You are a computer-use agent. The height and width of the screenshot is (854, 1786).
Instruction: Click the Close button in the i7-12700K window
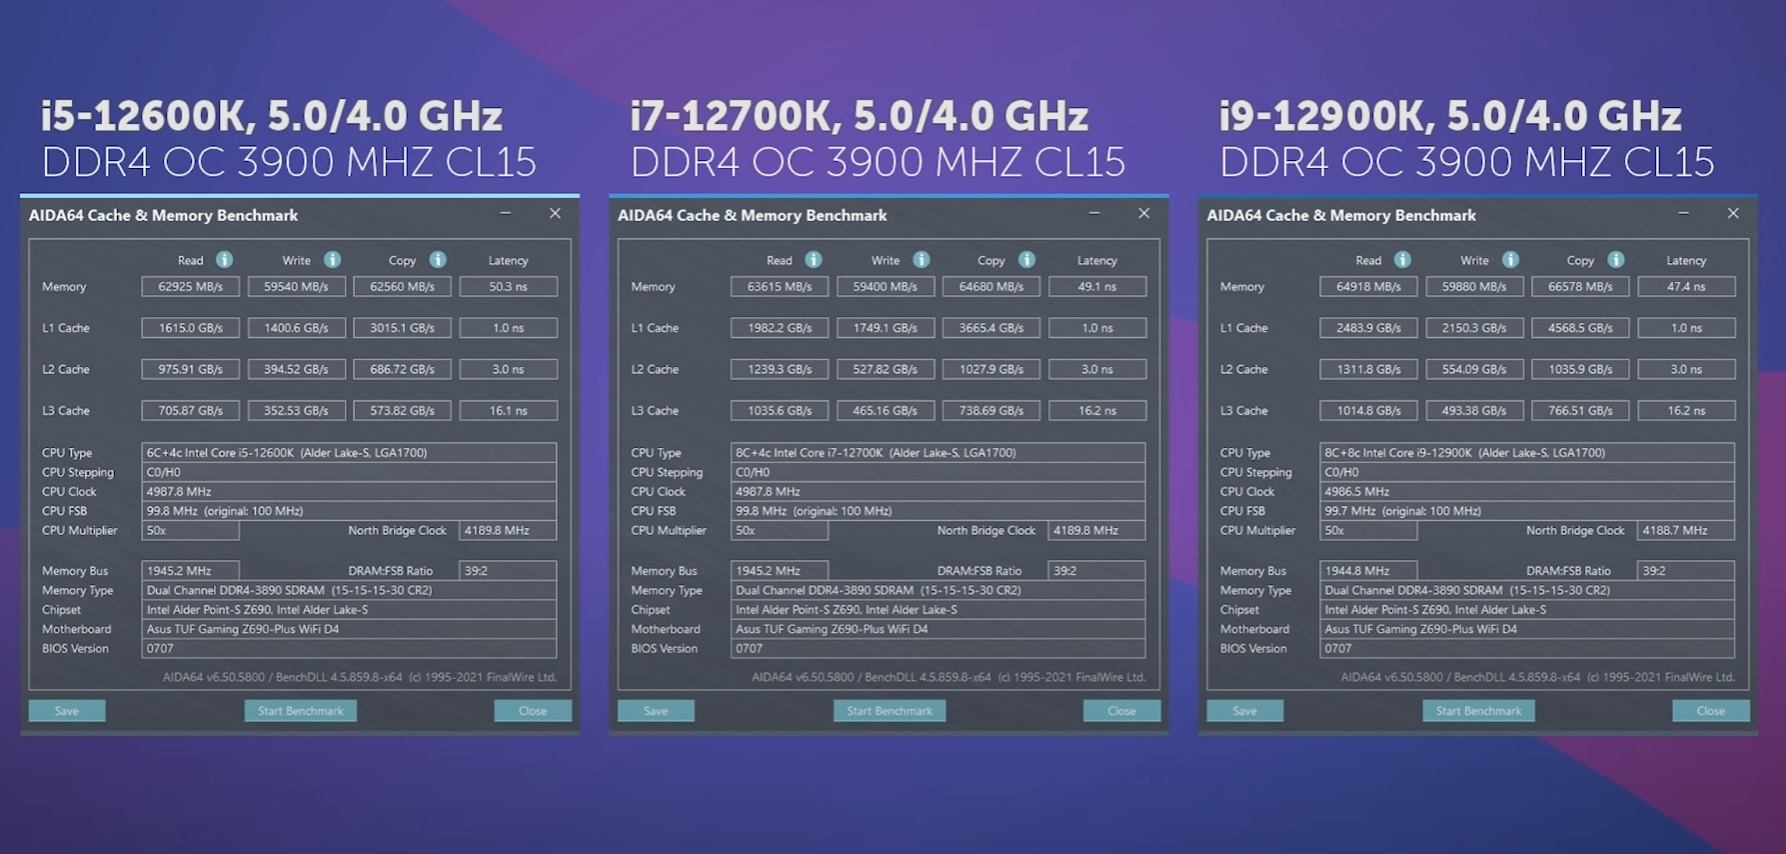[x=1122, y=711]
